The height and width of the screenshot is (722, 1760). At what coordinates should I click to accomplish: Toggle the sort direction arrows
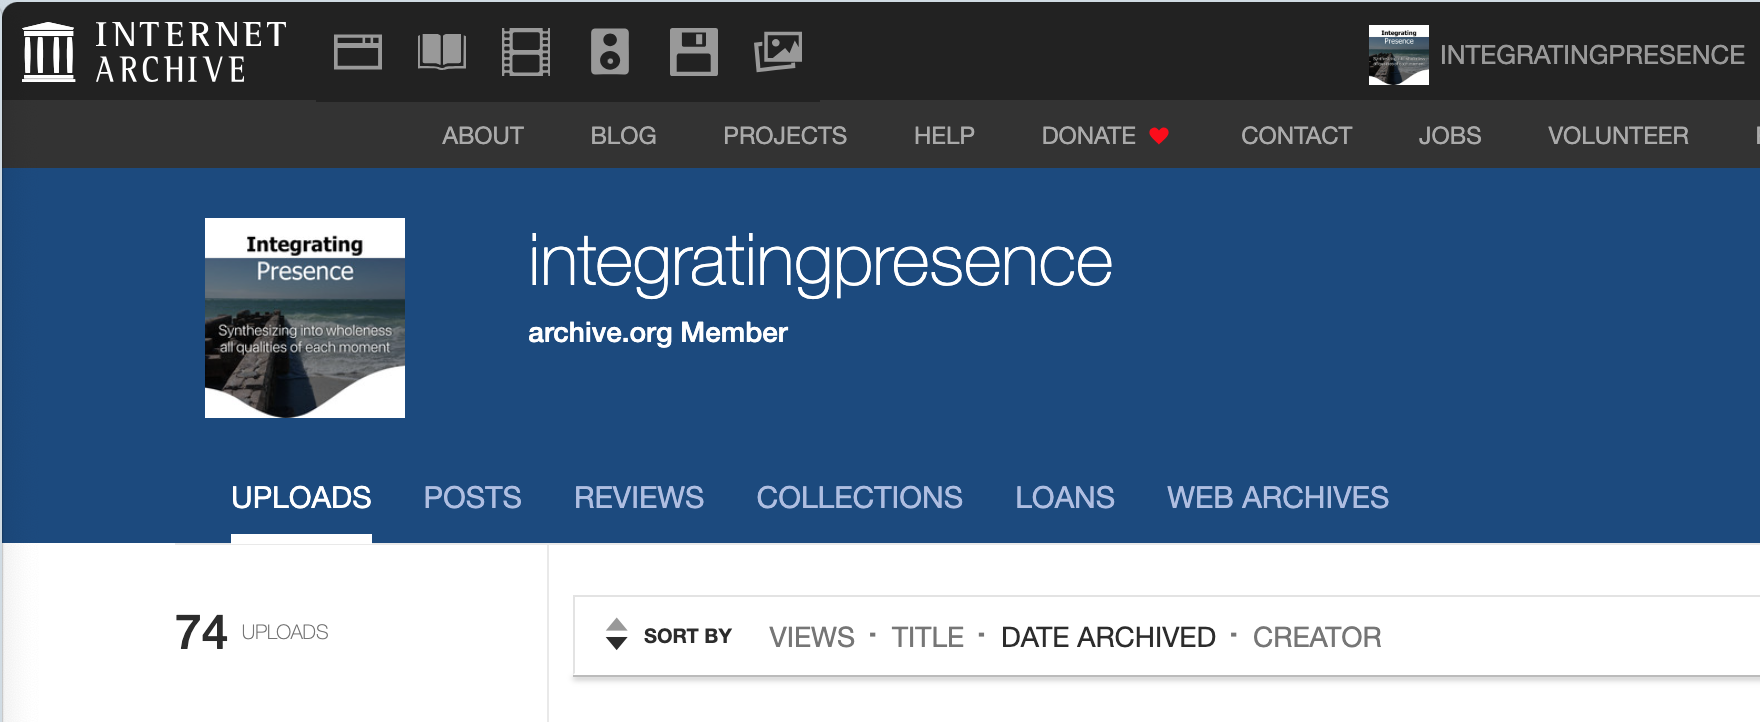pos(616,634)
